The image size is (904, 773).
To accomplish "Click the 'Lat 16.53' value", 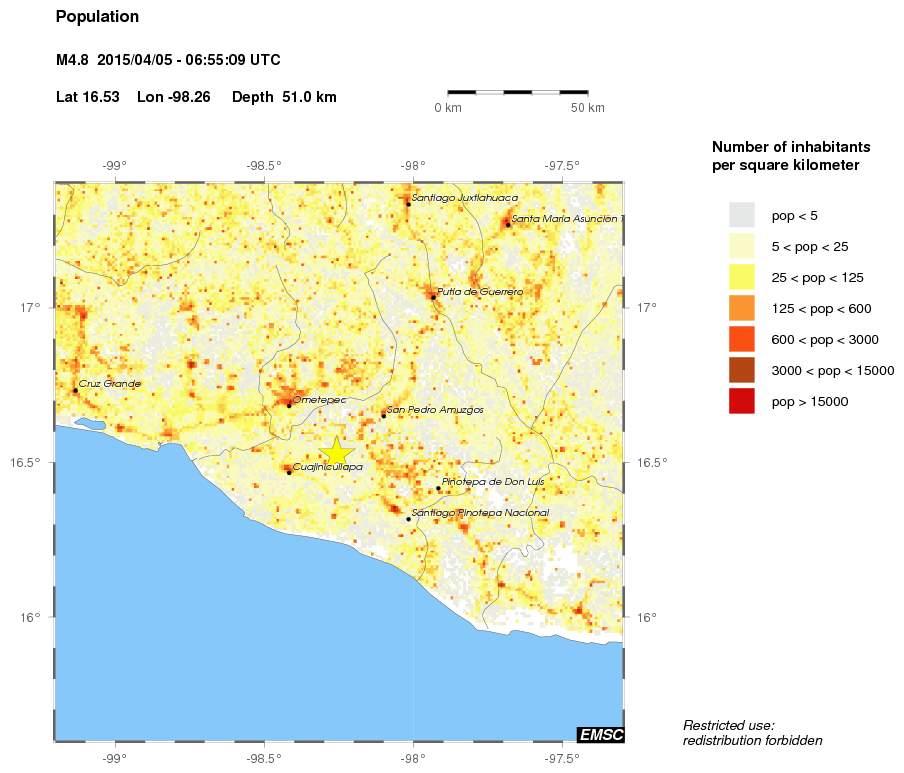I will click(x=88, y=97).
